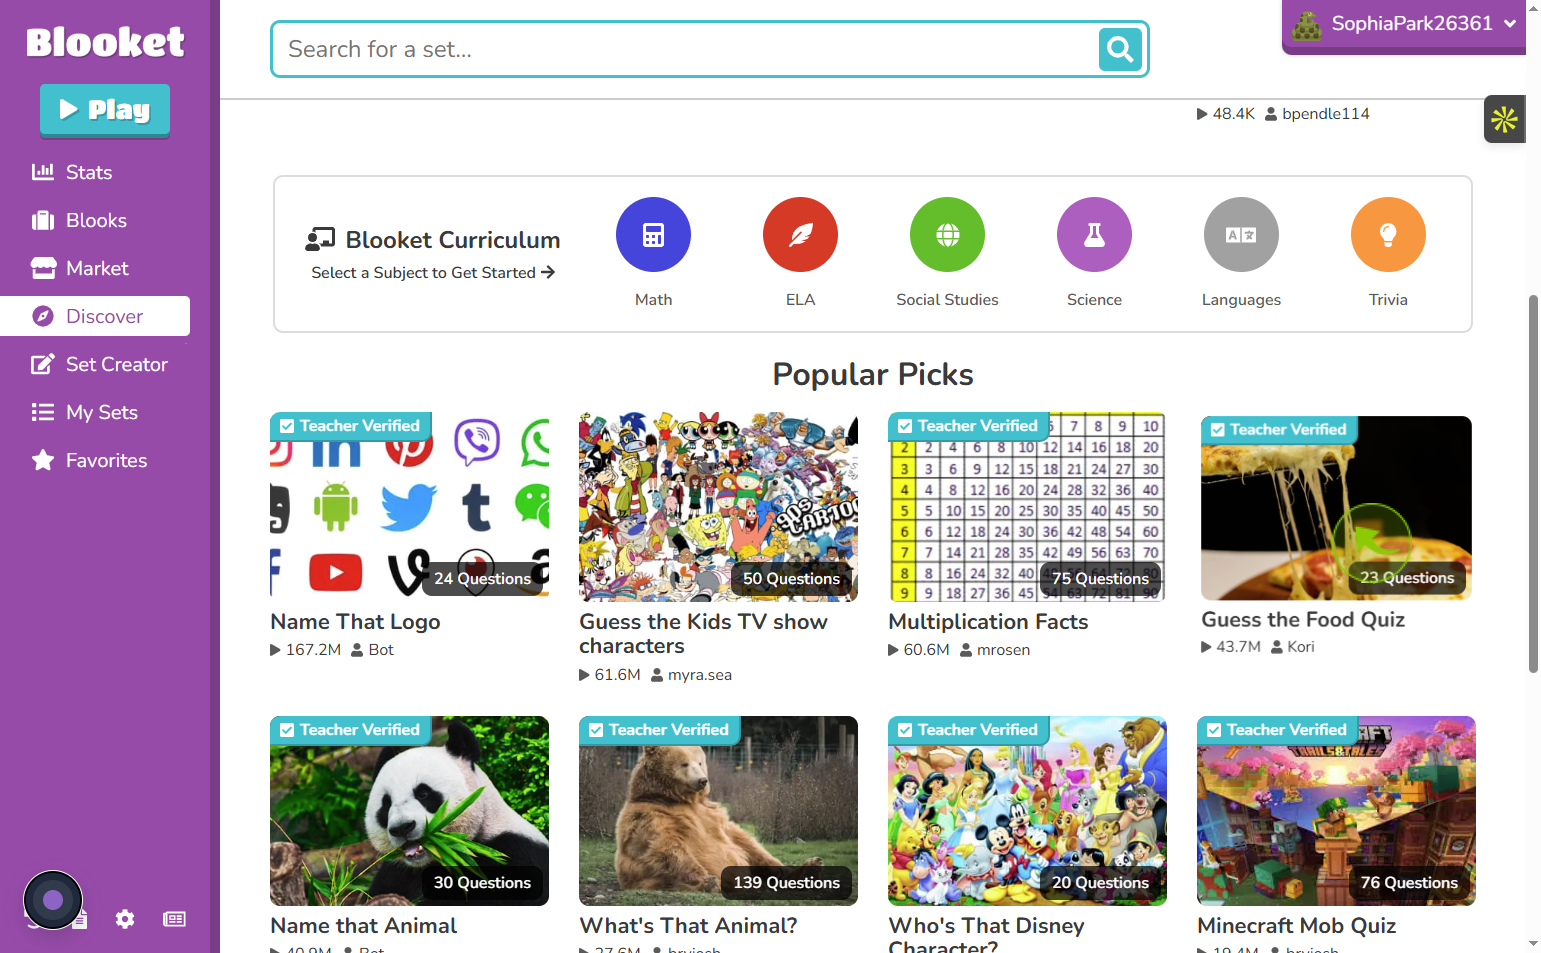Click author name mrosen
This screenshot has height=953, width=1541.
pyautogui.click(x=1003, y=650)
